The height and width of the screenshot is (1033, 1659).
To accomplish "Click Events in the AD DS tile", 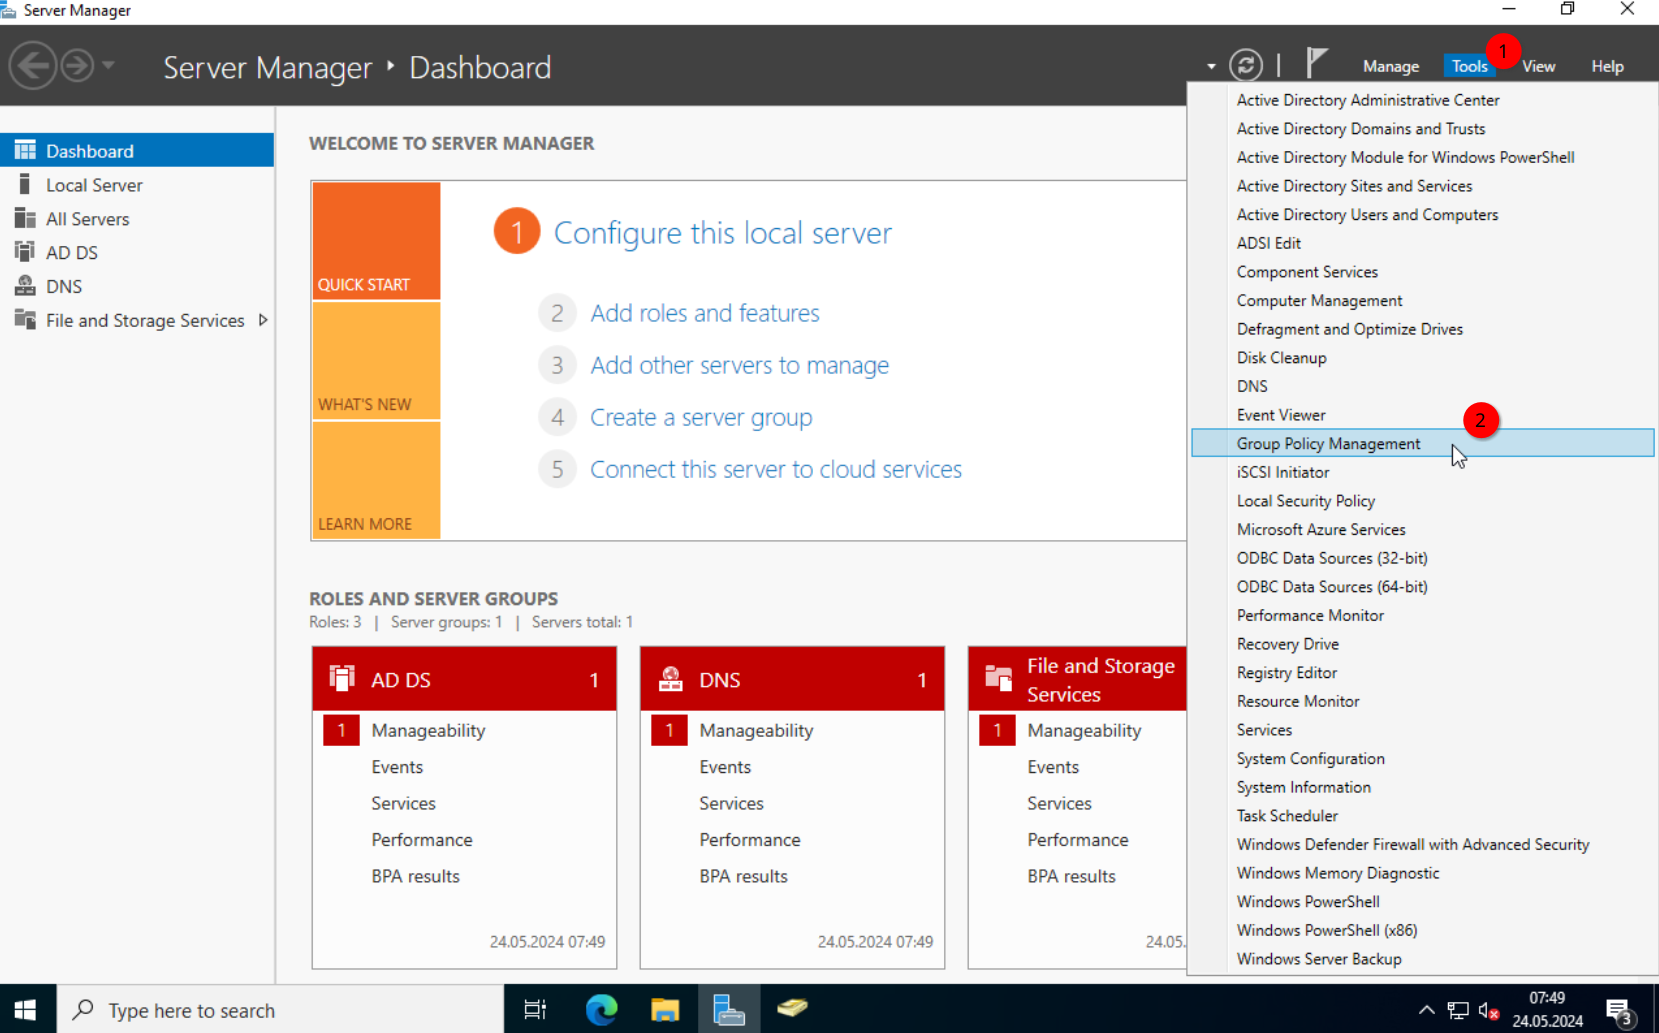I will pyautogui.click(x=397, y=767).
